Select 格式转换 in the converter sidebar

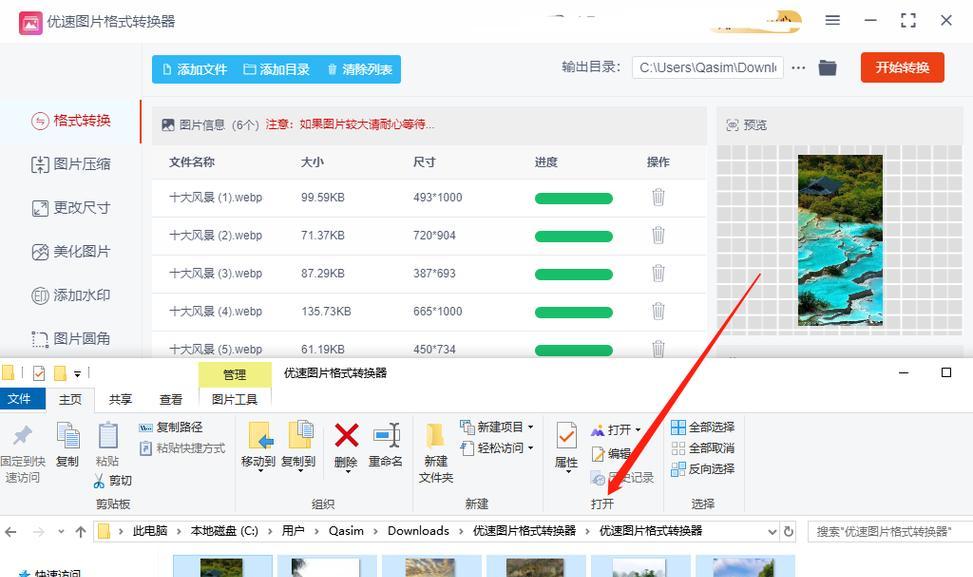71,120
